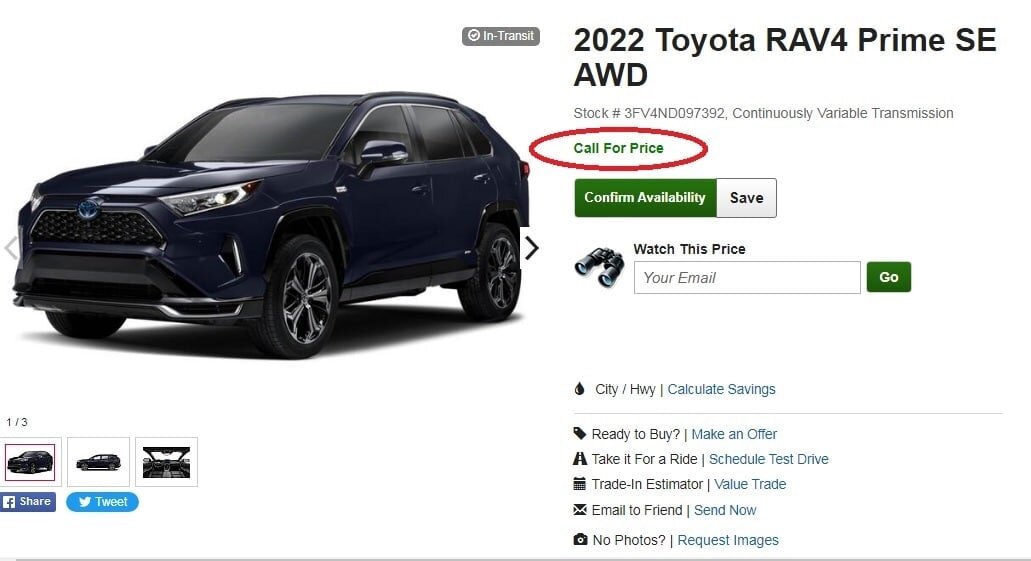Select the side-view car thumbnail
The image size is (1031, 561).
point(99,462)
